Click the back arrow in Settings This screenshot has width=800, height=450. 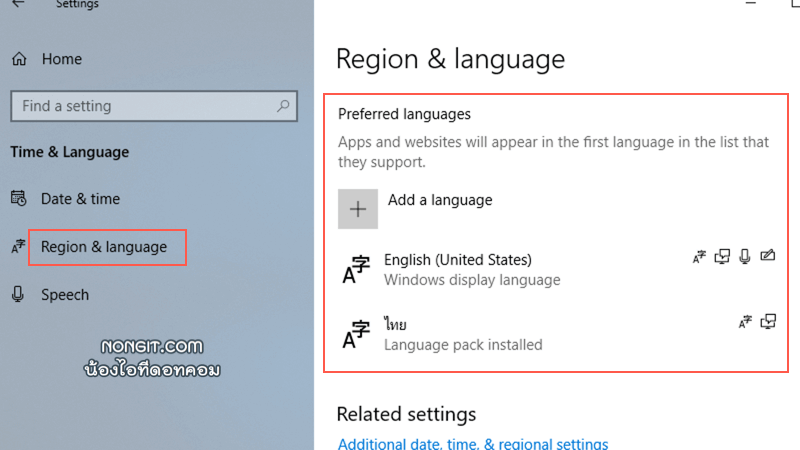coord(18,4)
